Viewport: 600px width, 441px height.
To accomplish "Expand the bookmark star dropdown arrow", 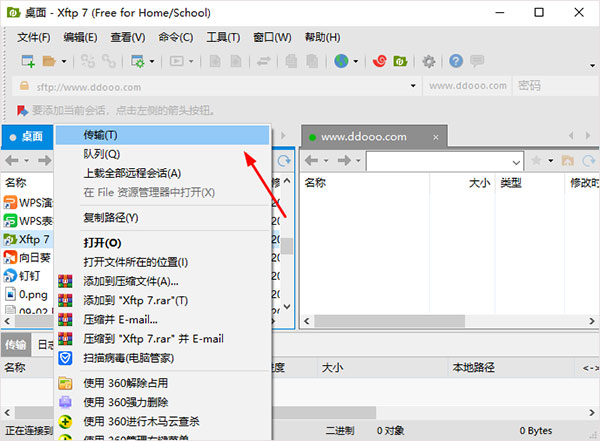I will (551, 161).
